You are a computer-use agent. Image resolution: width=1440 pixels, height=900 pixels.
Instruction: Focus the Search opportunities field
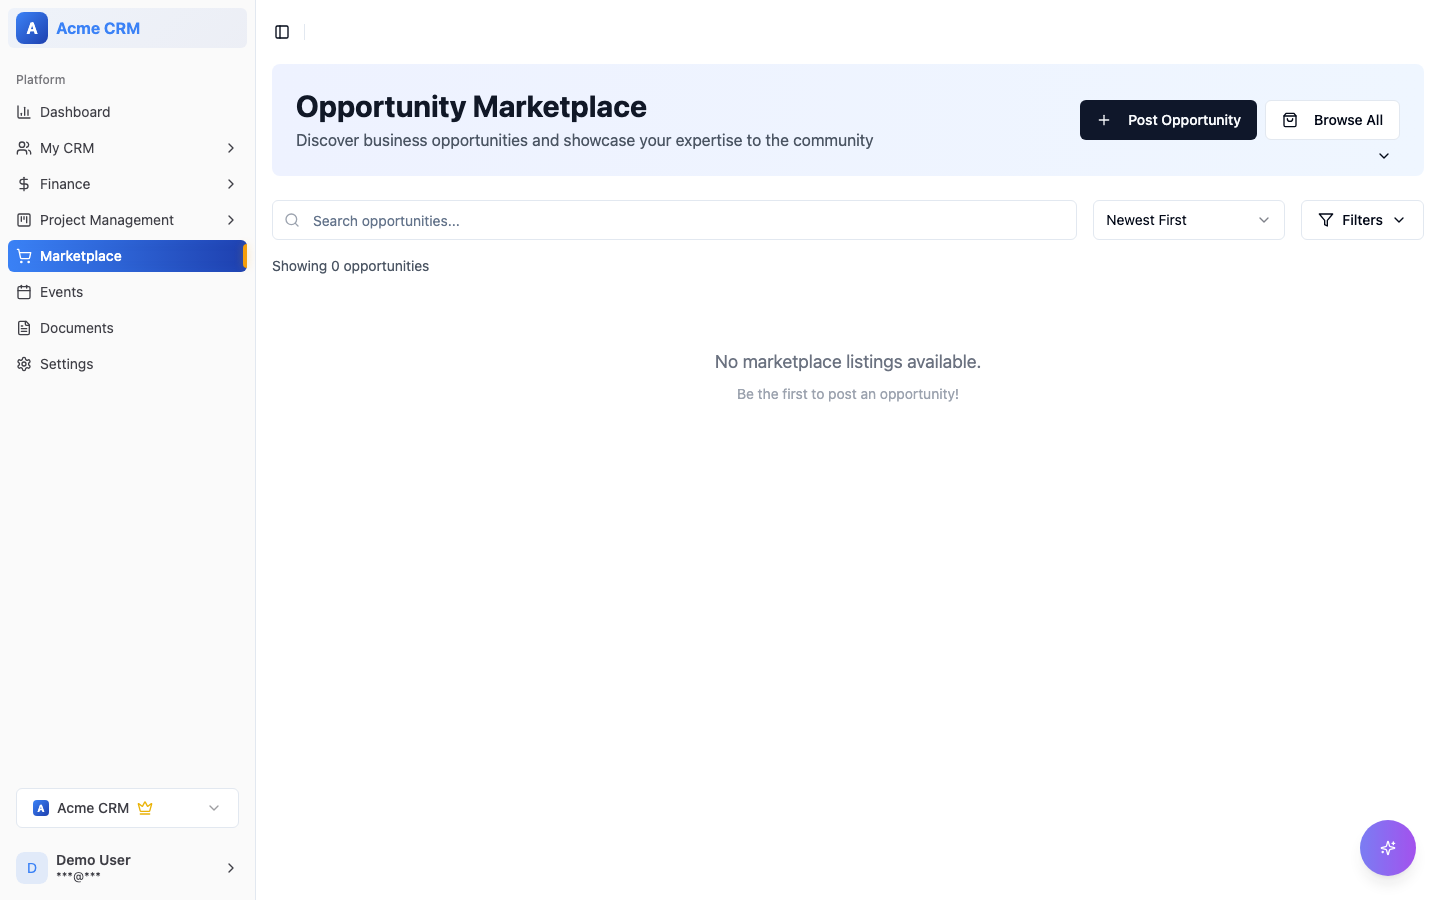[x=674, y=220]
